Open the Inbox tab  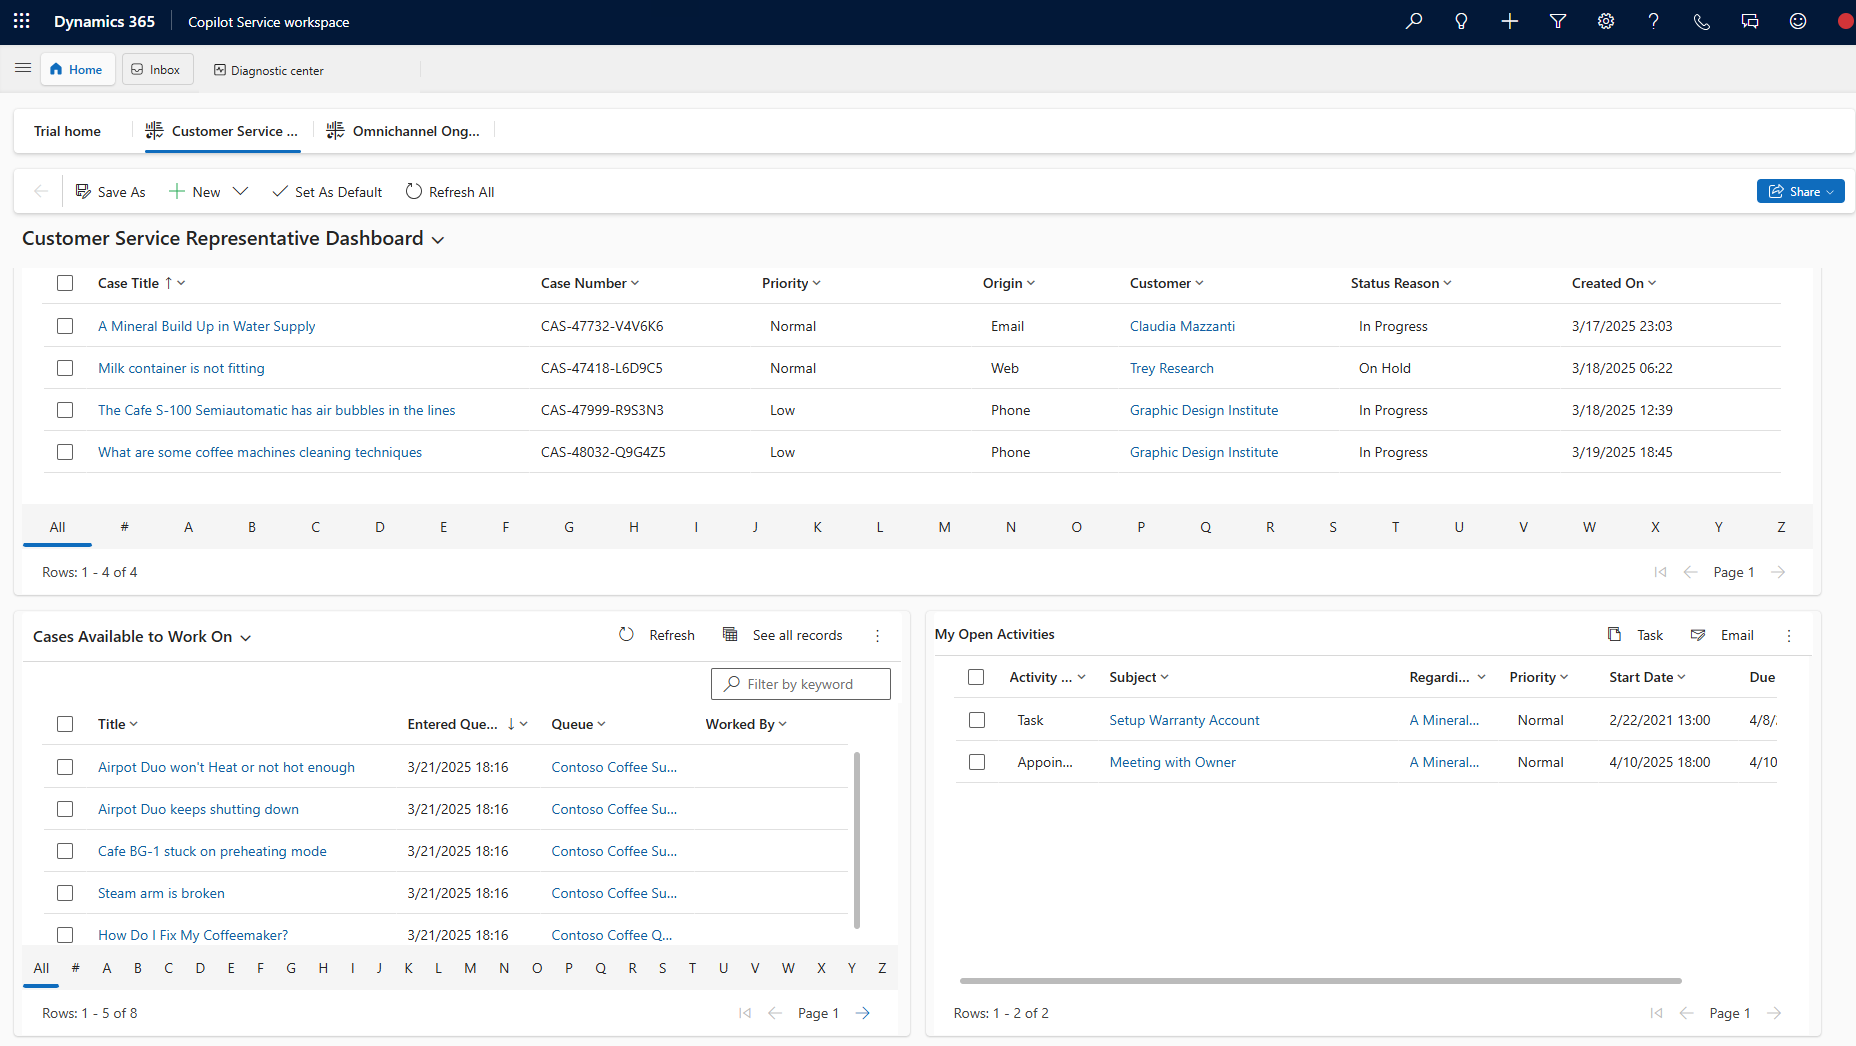(x=157, y=70)
